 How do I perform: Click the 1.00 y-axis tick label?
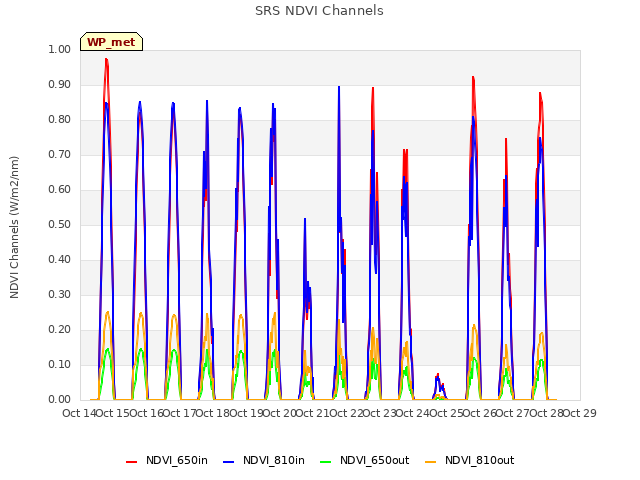tap(60, 49)
